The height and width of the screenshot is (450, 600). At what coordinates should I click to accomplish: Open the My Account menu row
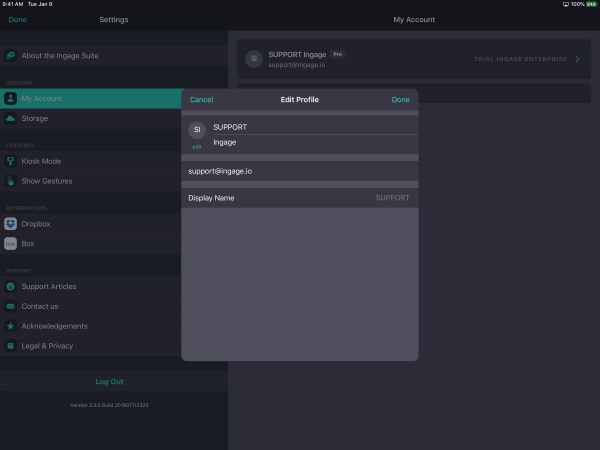tap(91, 99)
